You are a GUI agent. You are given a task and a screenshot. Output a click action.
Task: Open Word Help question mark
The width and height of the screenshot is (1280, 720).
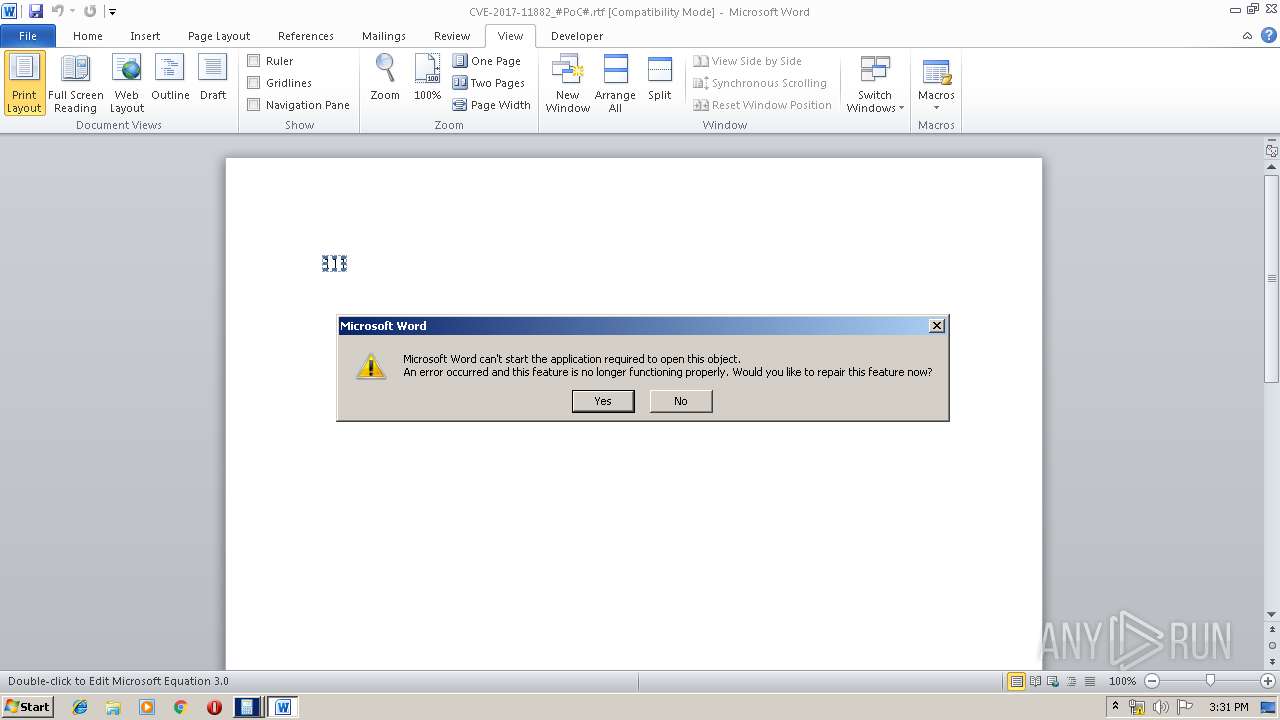point(1268,35)
